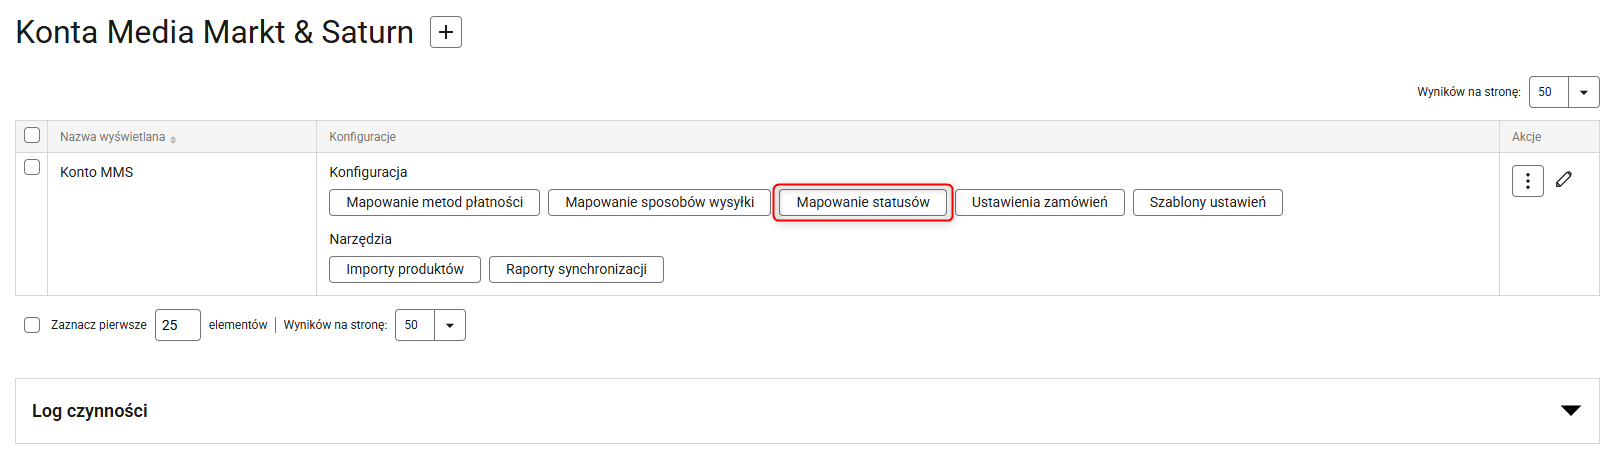1617x458 pixels.
Task: Click the Log czynności panel title
Action: click(90, 411)
